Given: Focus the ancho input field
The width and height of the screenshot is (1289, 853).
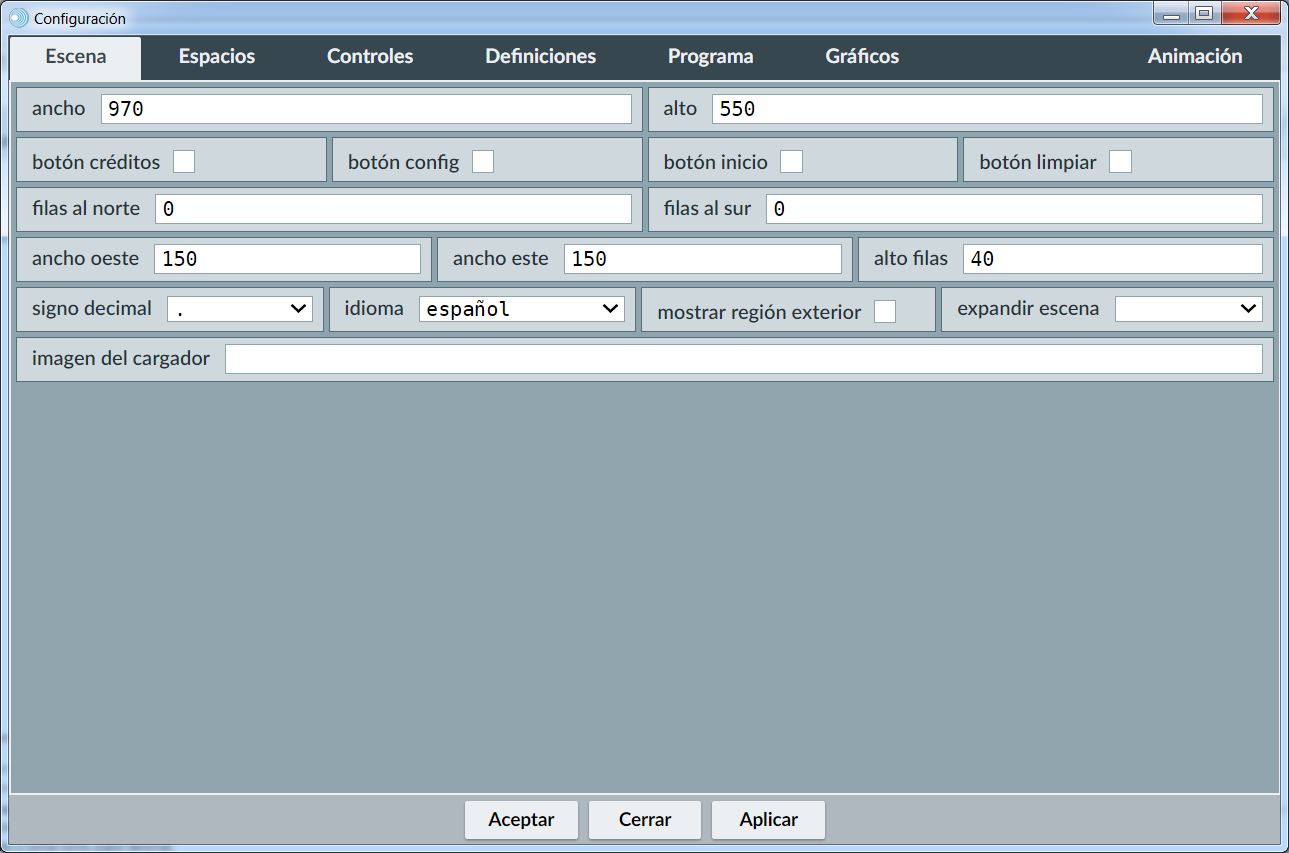Looking at the screenshot, I should point(366,109).
